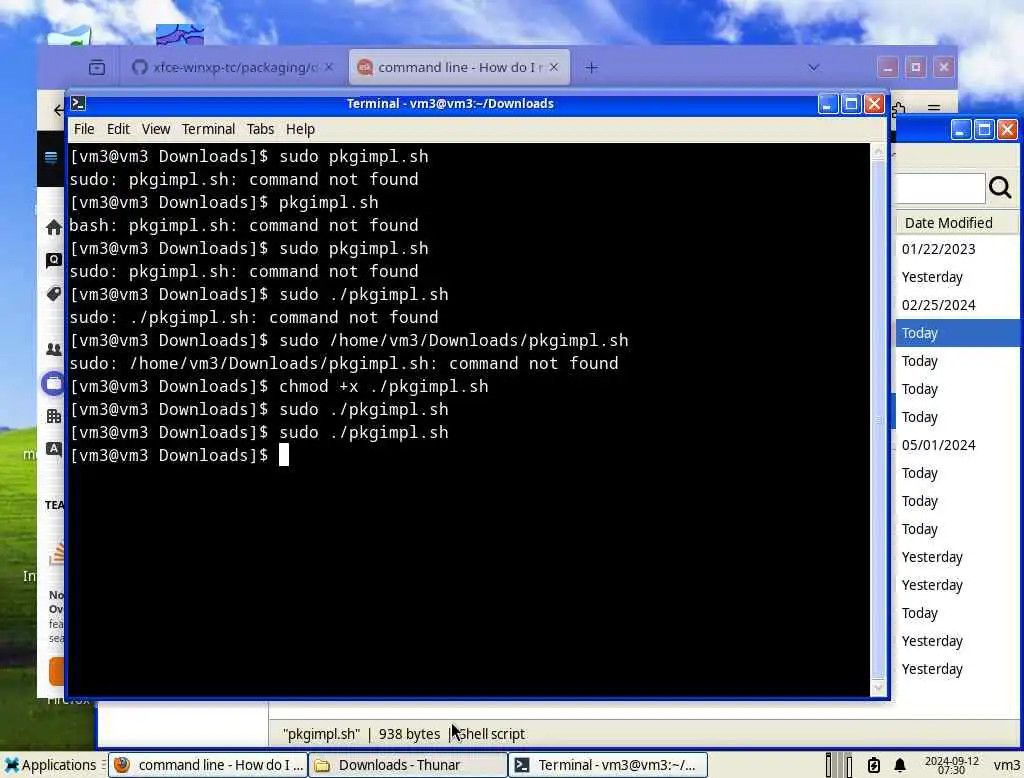Screen dimensions: 1024x778
Task: Switch to 'command line - How do I' tab
Action: click(459, 67)
